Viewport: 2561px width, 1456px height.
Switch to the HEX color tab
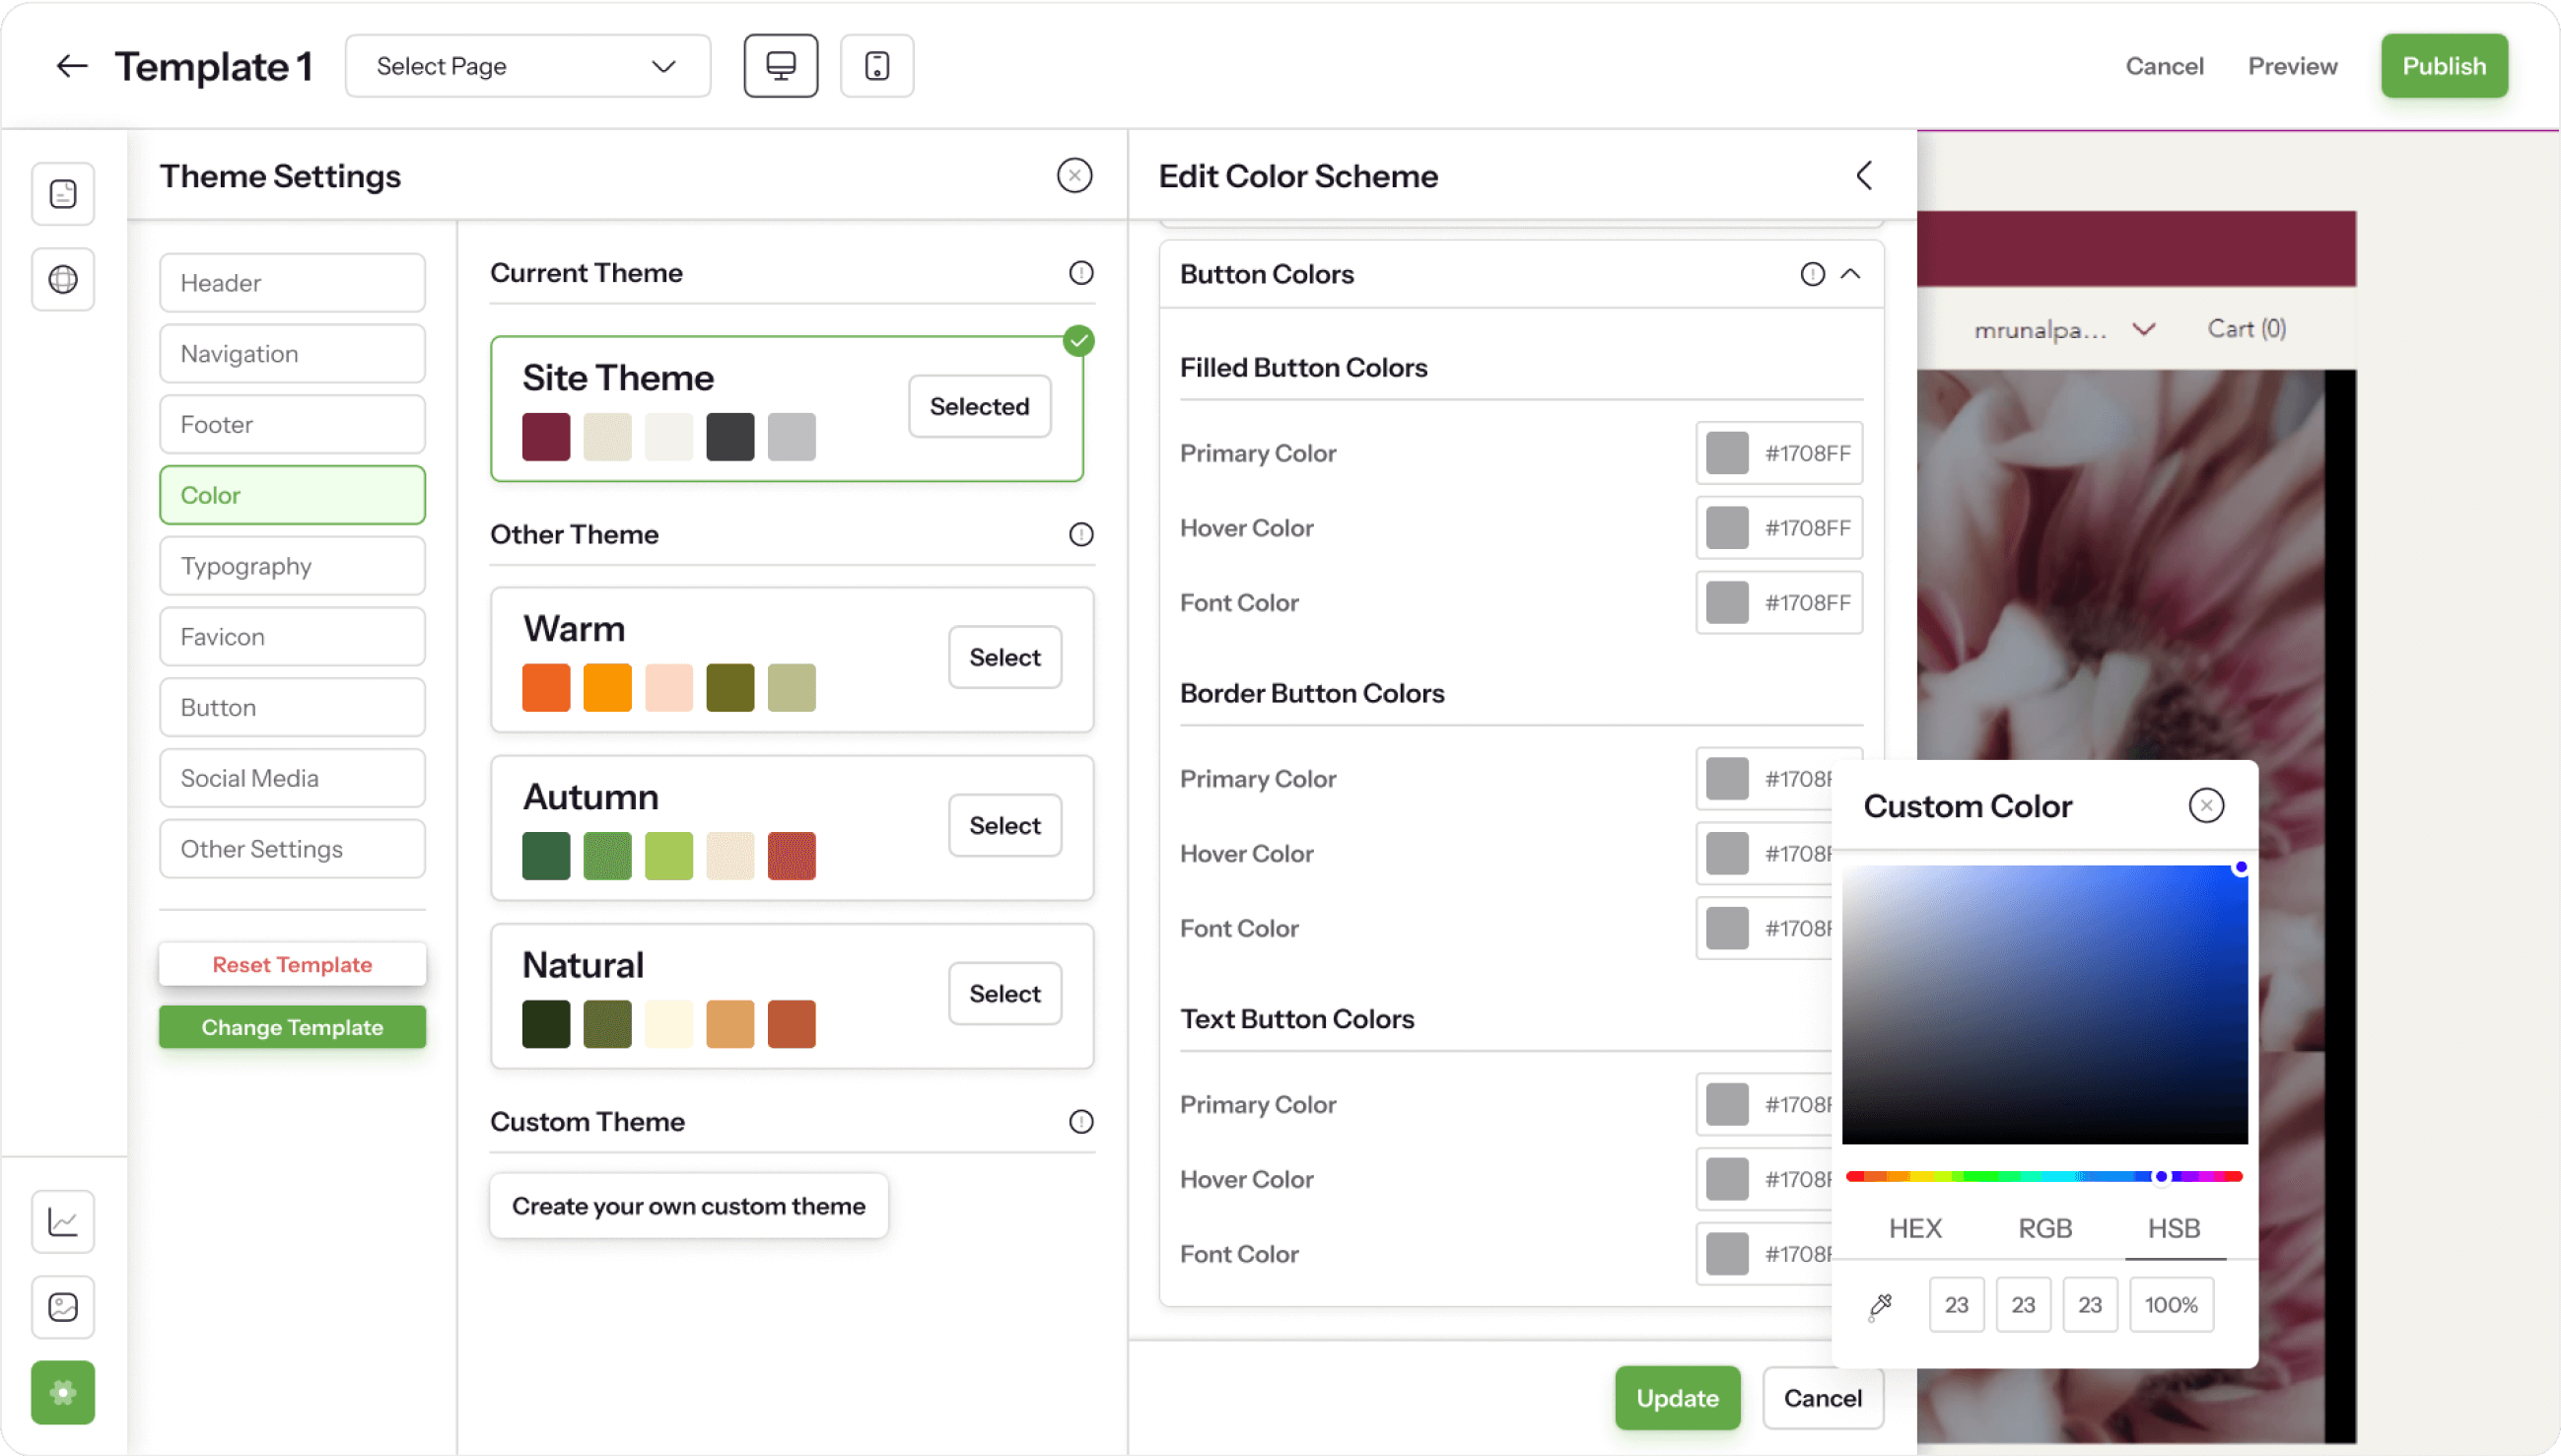tap(1914, 1228)
